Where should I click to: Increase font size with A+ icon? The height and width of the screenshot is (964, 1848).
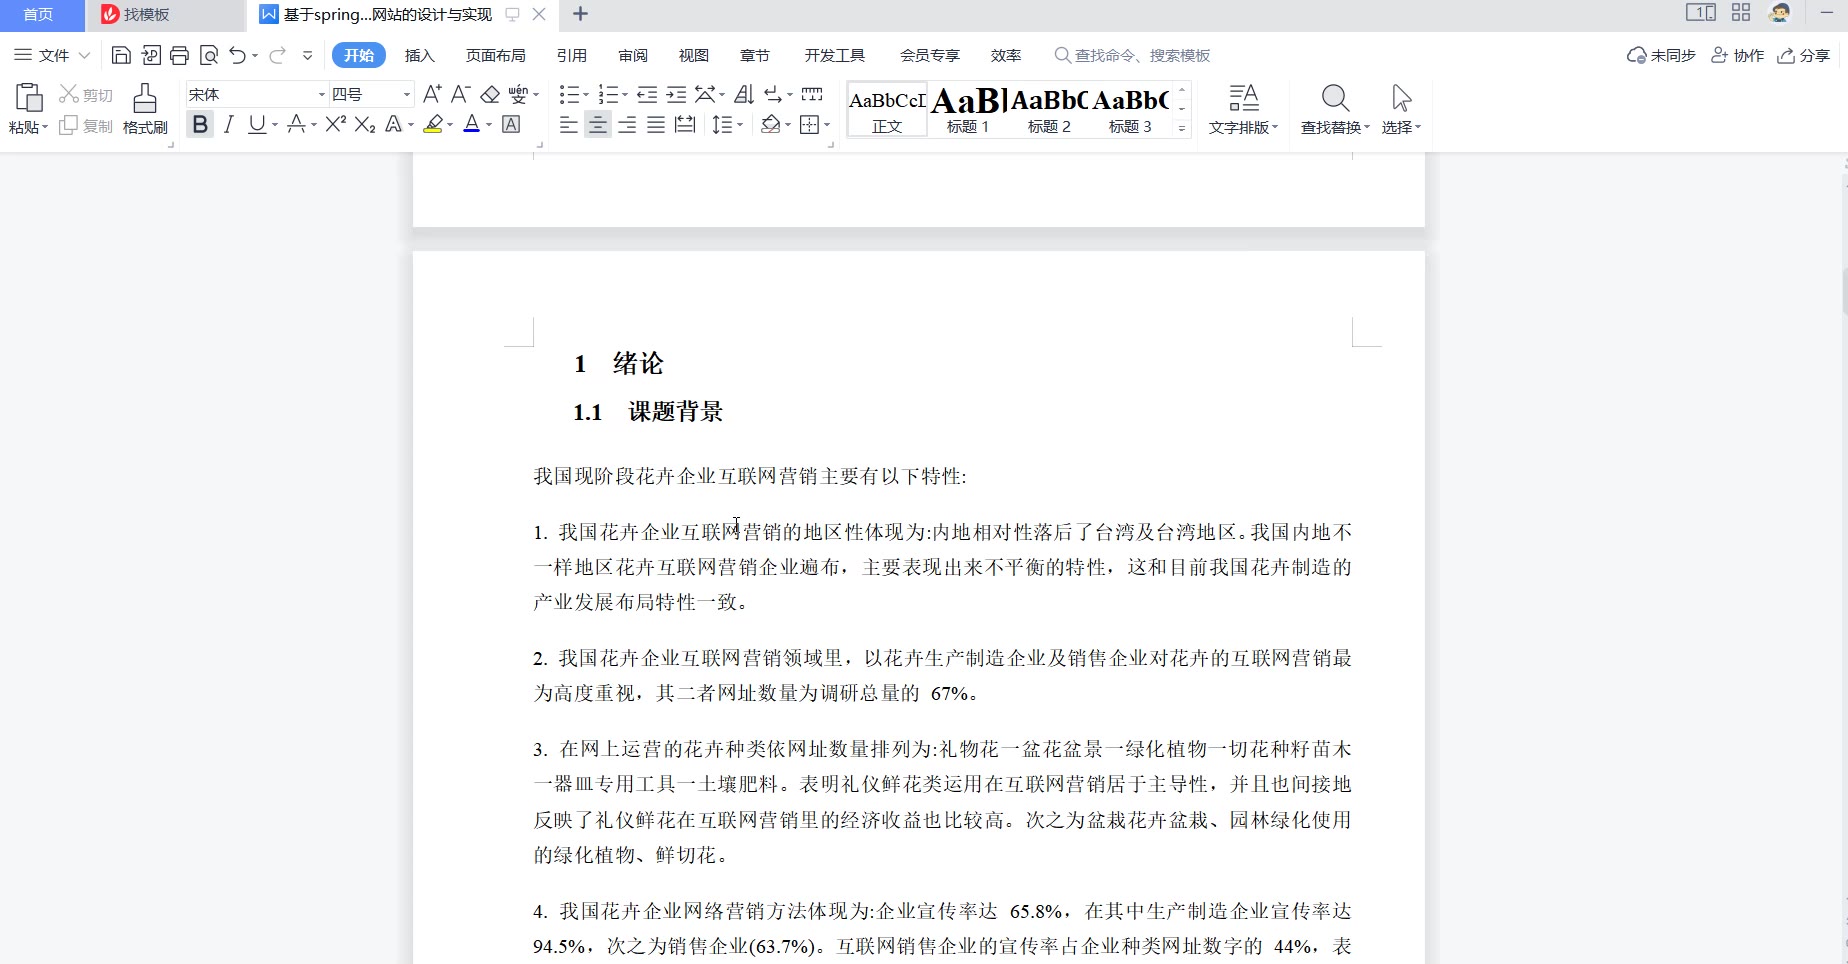432,94
